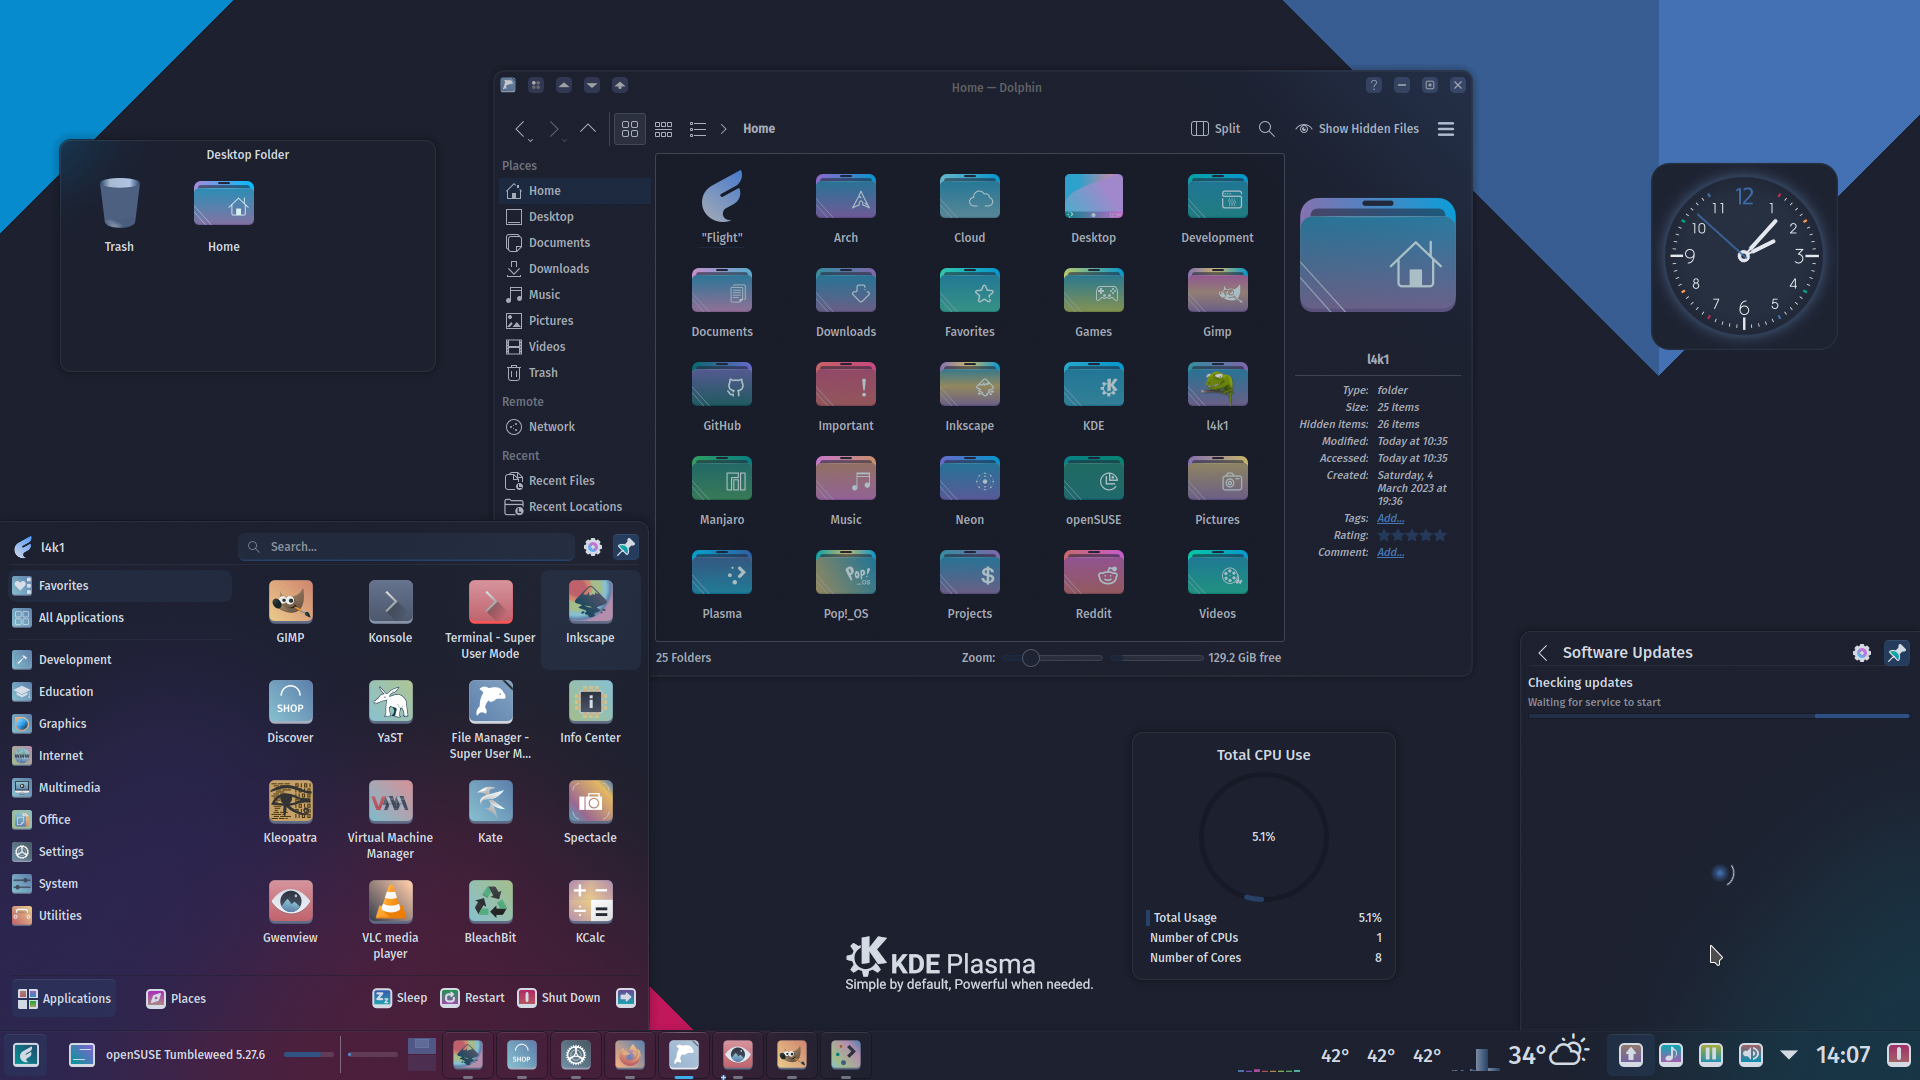Pin the application launcher open
The width and height of the screenshot is (1920, 1080).
[626, 547]
